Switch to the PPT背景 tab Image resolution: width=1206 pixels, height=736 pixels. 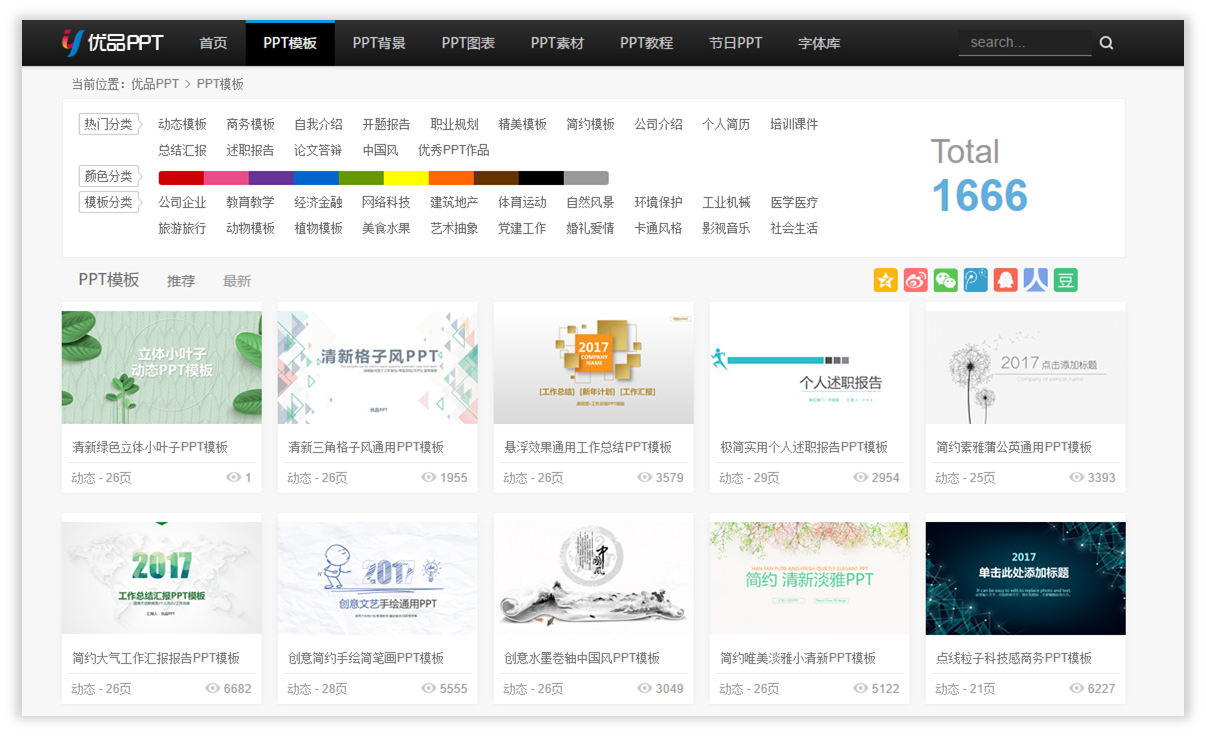click(379, 43)
